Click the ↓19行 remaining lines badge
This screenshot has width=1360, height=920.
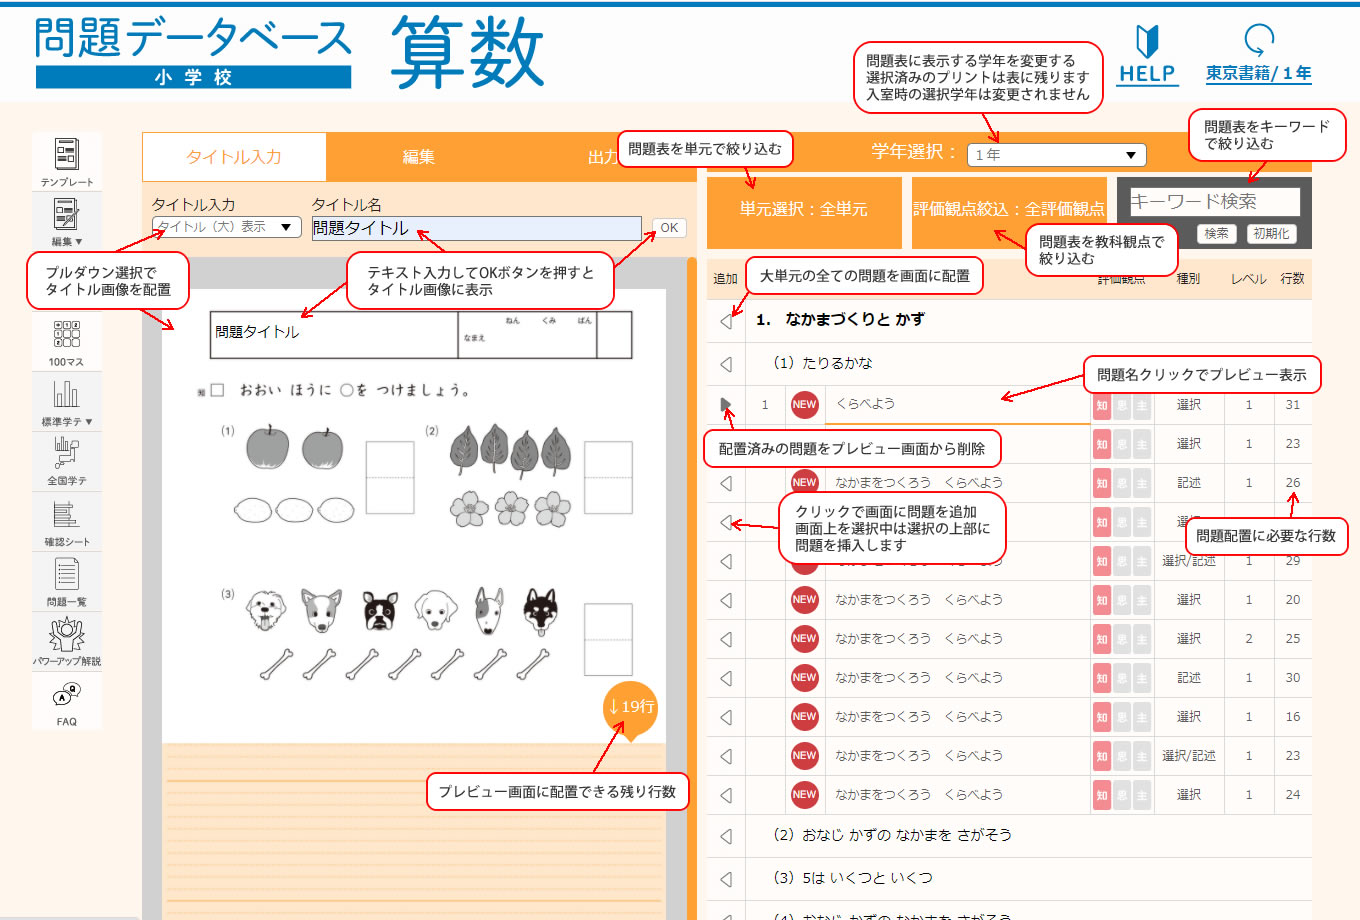(x=630, y=708)
